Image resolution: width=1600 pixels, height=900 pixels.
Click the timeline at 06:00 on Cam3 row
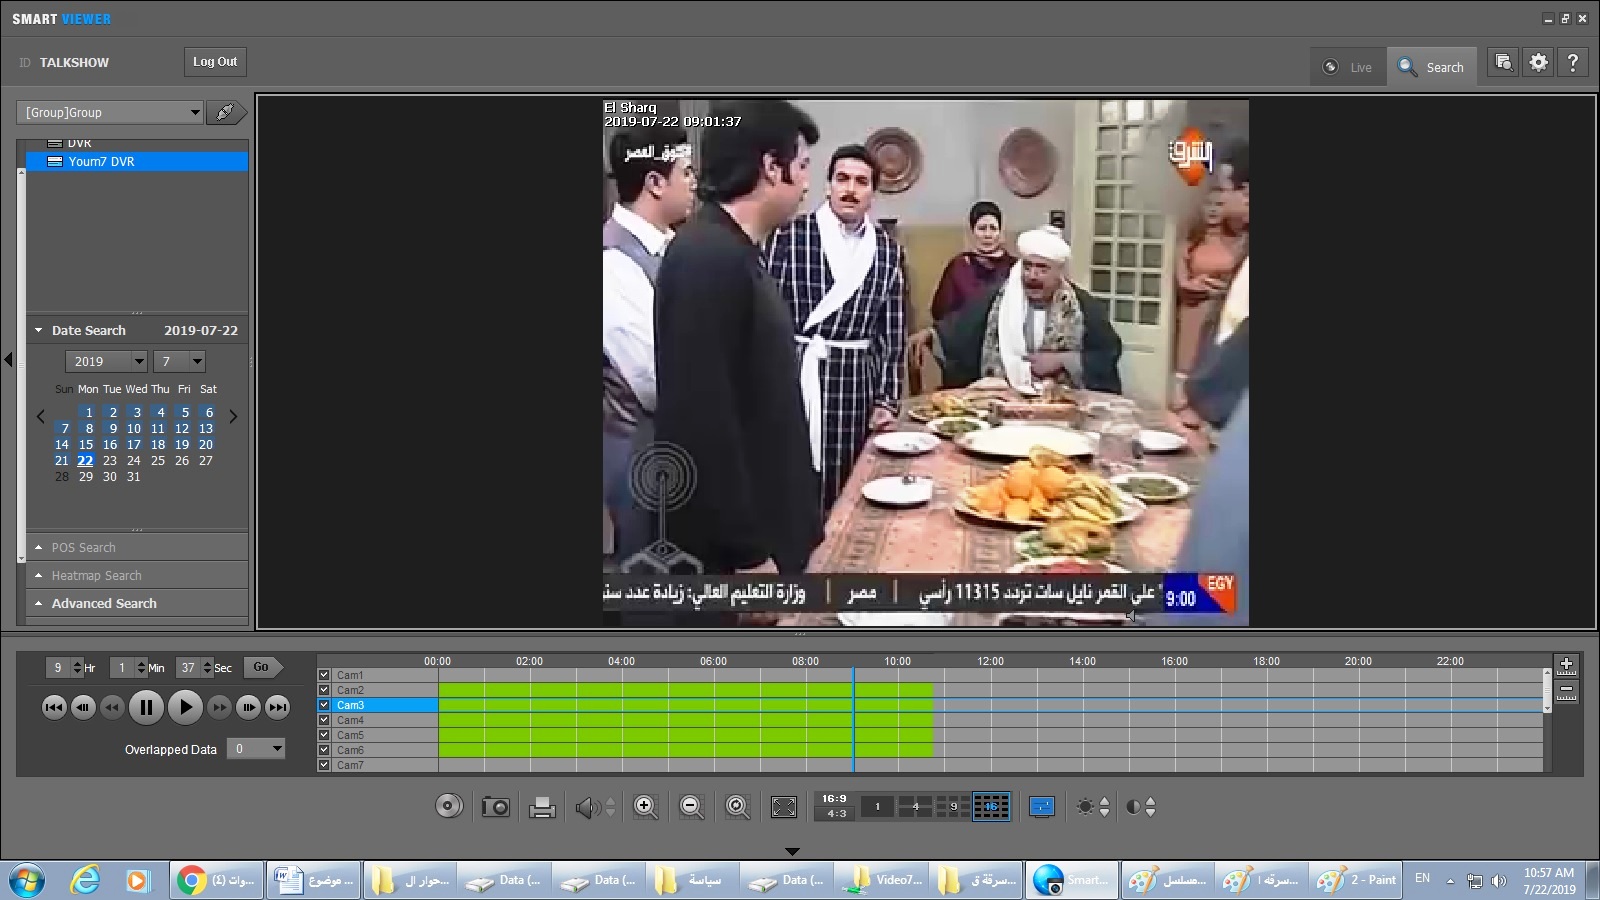tap(713, 705)
